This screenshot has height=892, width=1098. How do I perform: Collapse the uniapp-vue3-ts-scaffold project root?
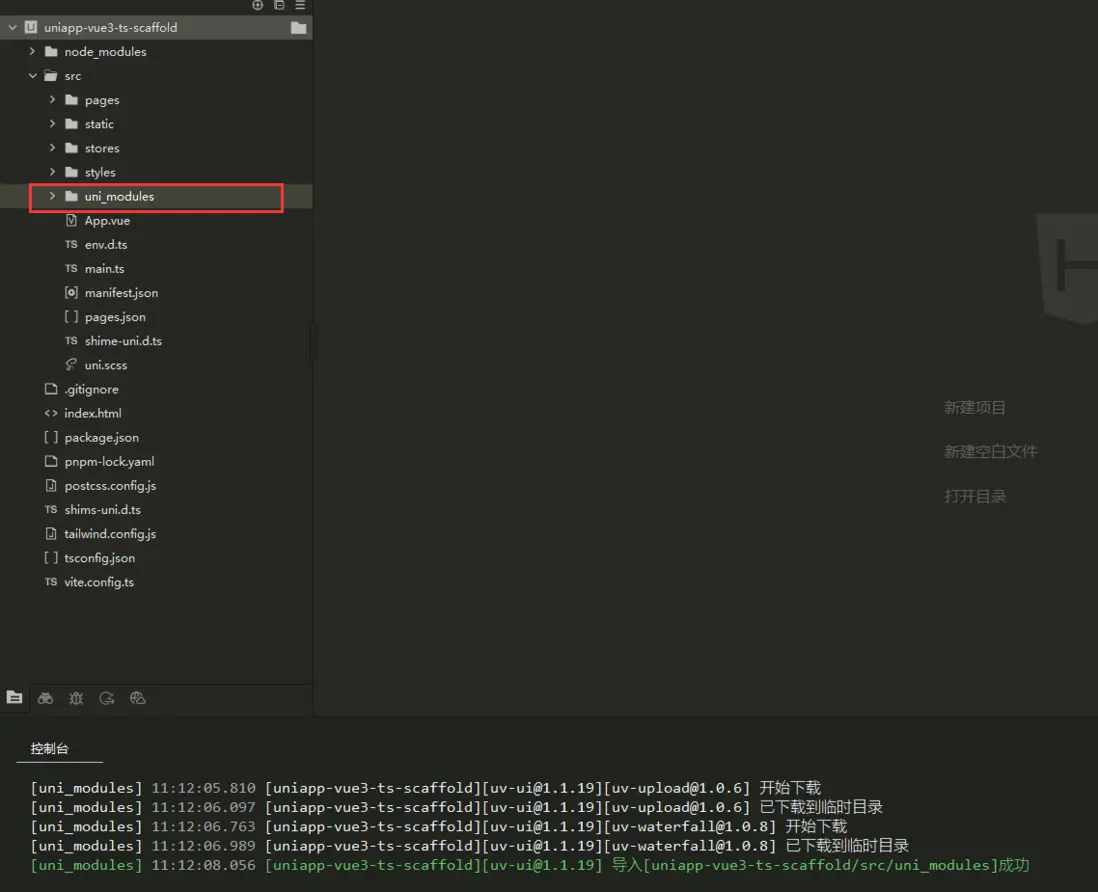tap(12, 28)
